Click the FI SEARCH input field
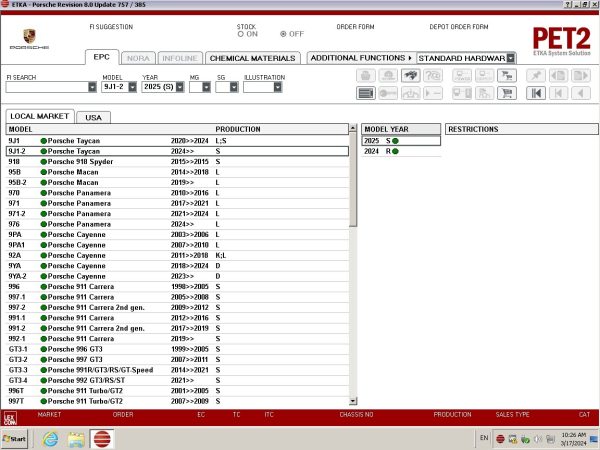 (47, 87)
